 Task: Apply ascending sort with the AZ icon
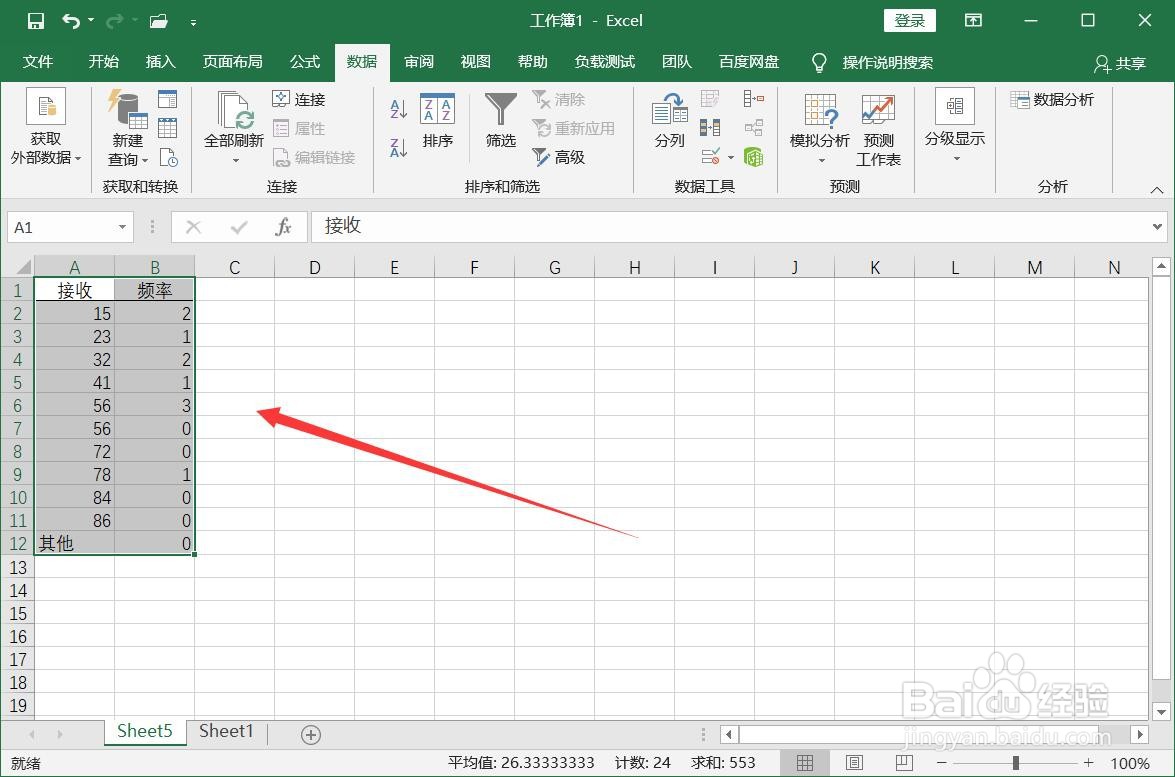click(x=396, y=108)
